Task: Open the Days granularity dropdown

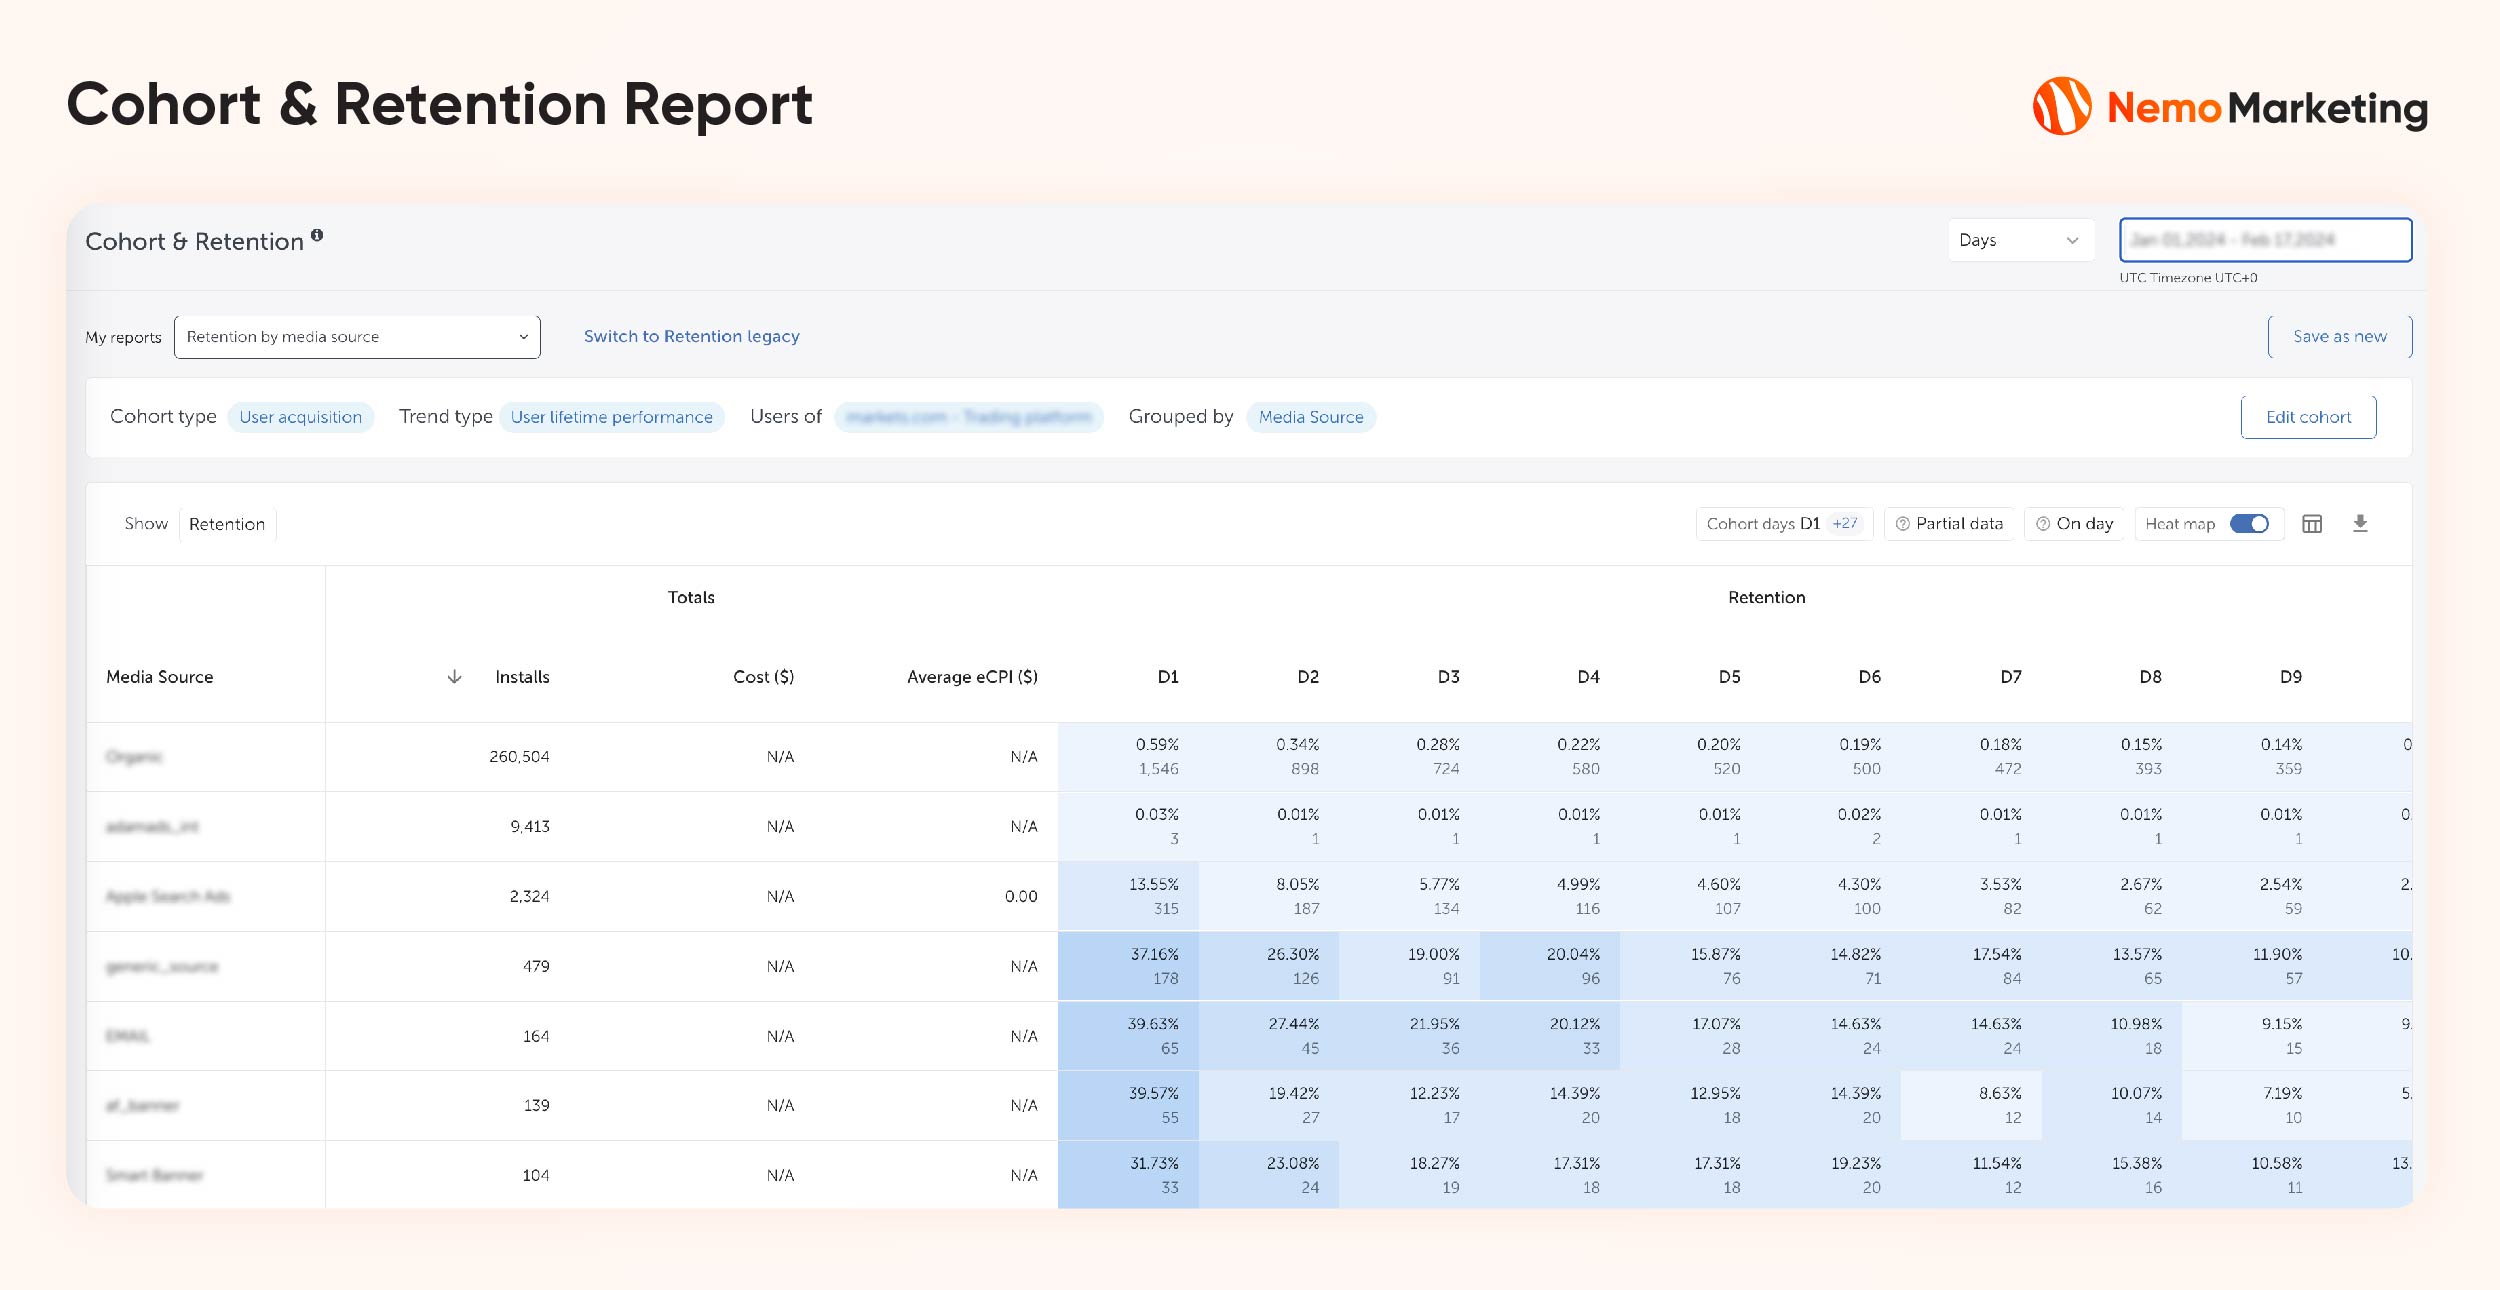Action: [x=2019, y=240]
